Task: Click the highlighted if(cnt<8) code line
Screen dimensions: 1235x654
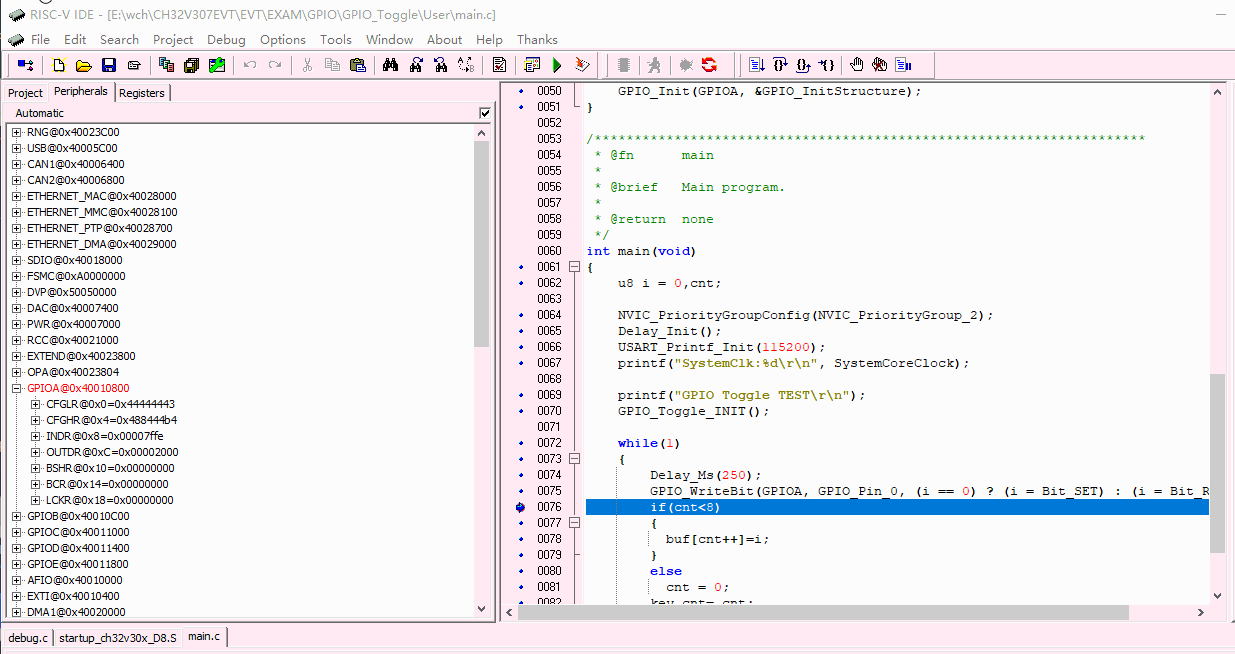Action: (897, 507)
